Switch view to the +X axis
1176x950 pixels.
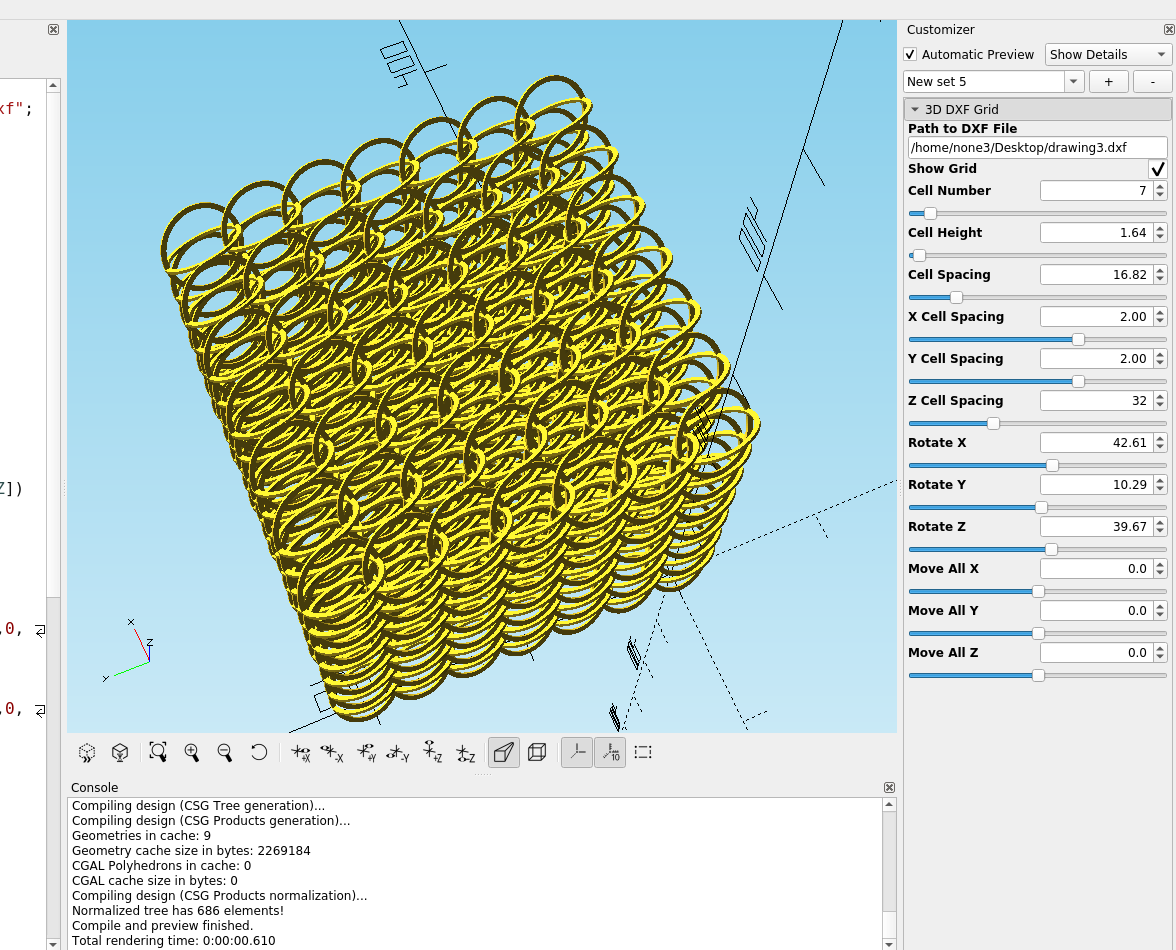pyautogui.click(x=299, y=752)
